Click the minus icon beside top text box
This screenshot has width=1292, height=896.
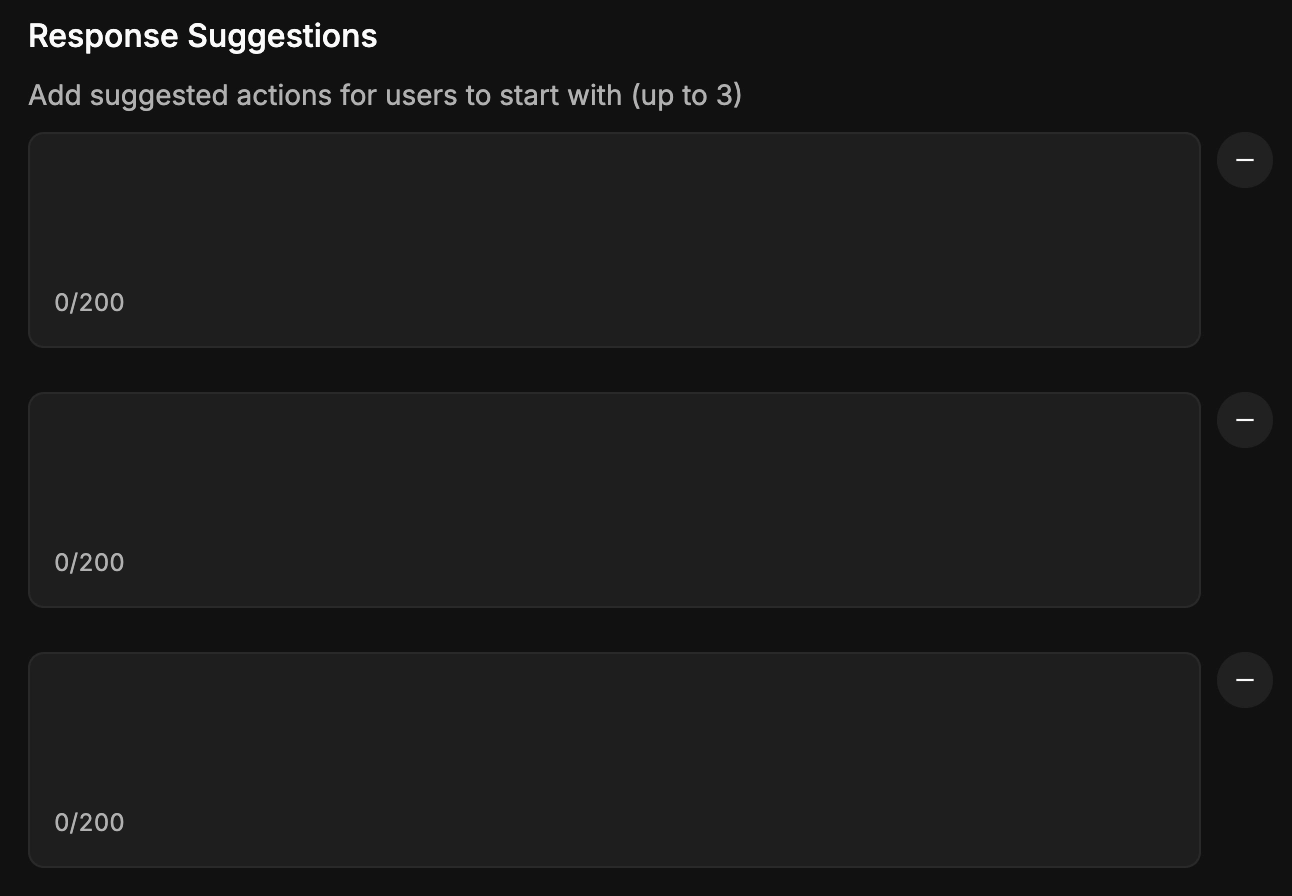(x=1244, y=160)
